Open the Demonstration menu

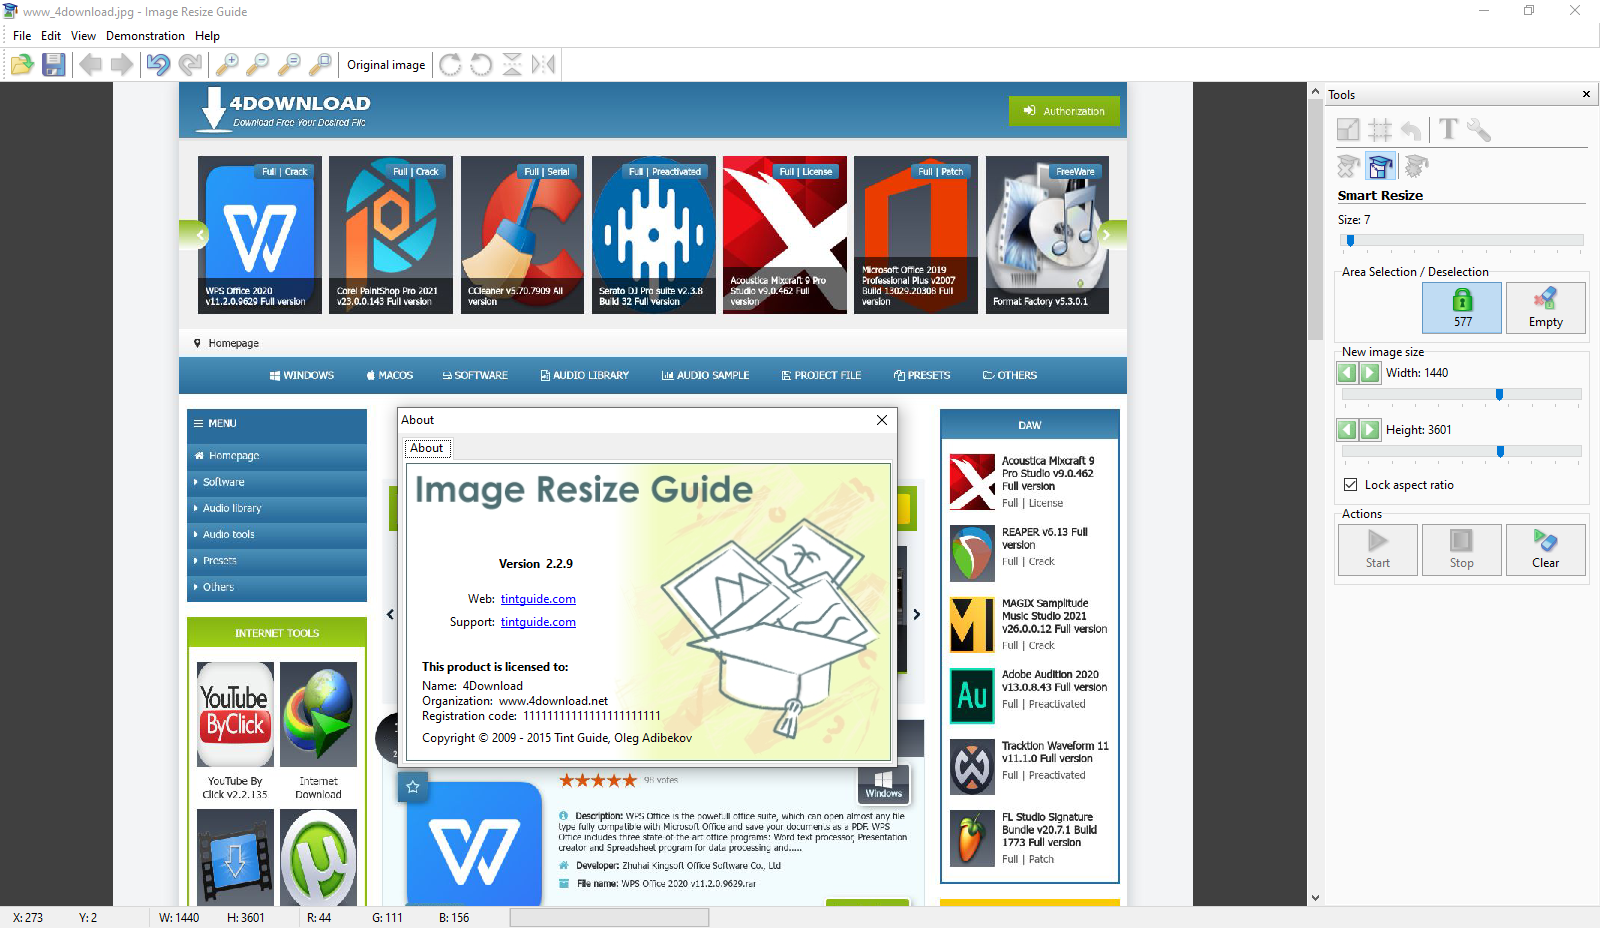(145, 36)
